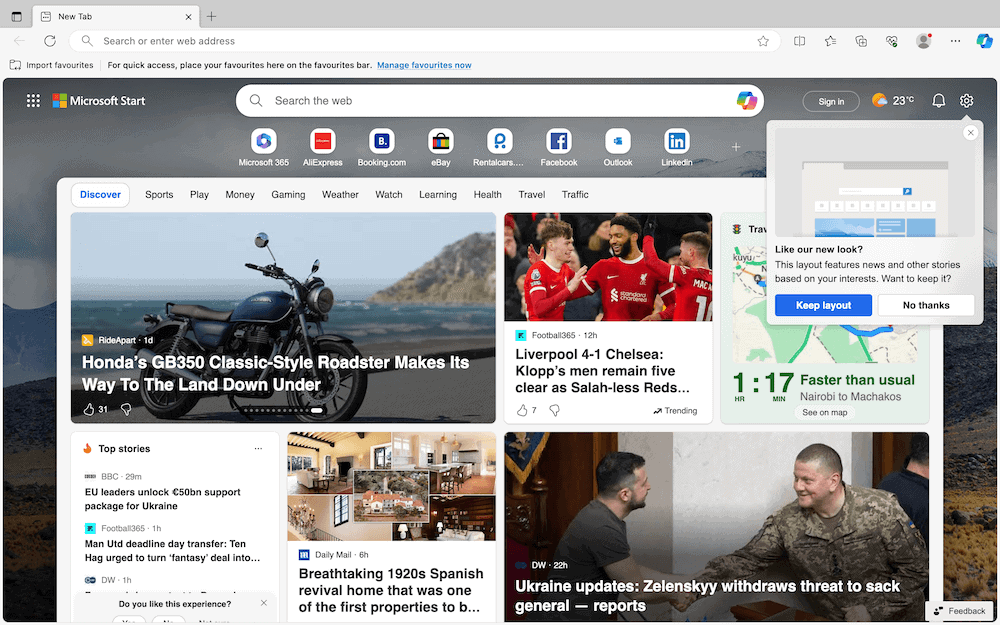The height and width of the screenshot is (625, 1000).
Task: Open Microsoft 365 quick link
Action: 263,147
